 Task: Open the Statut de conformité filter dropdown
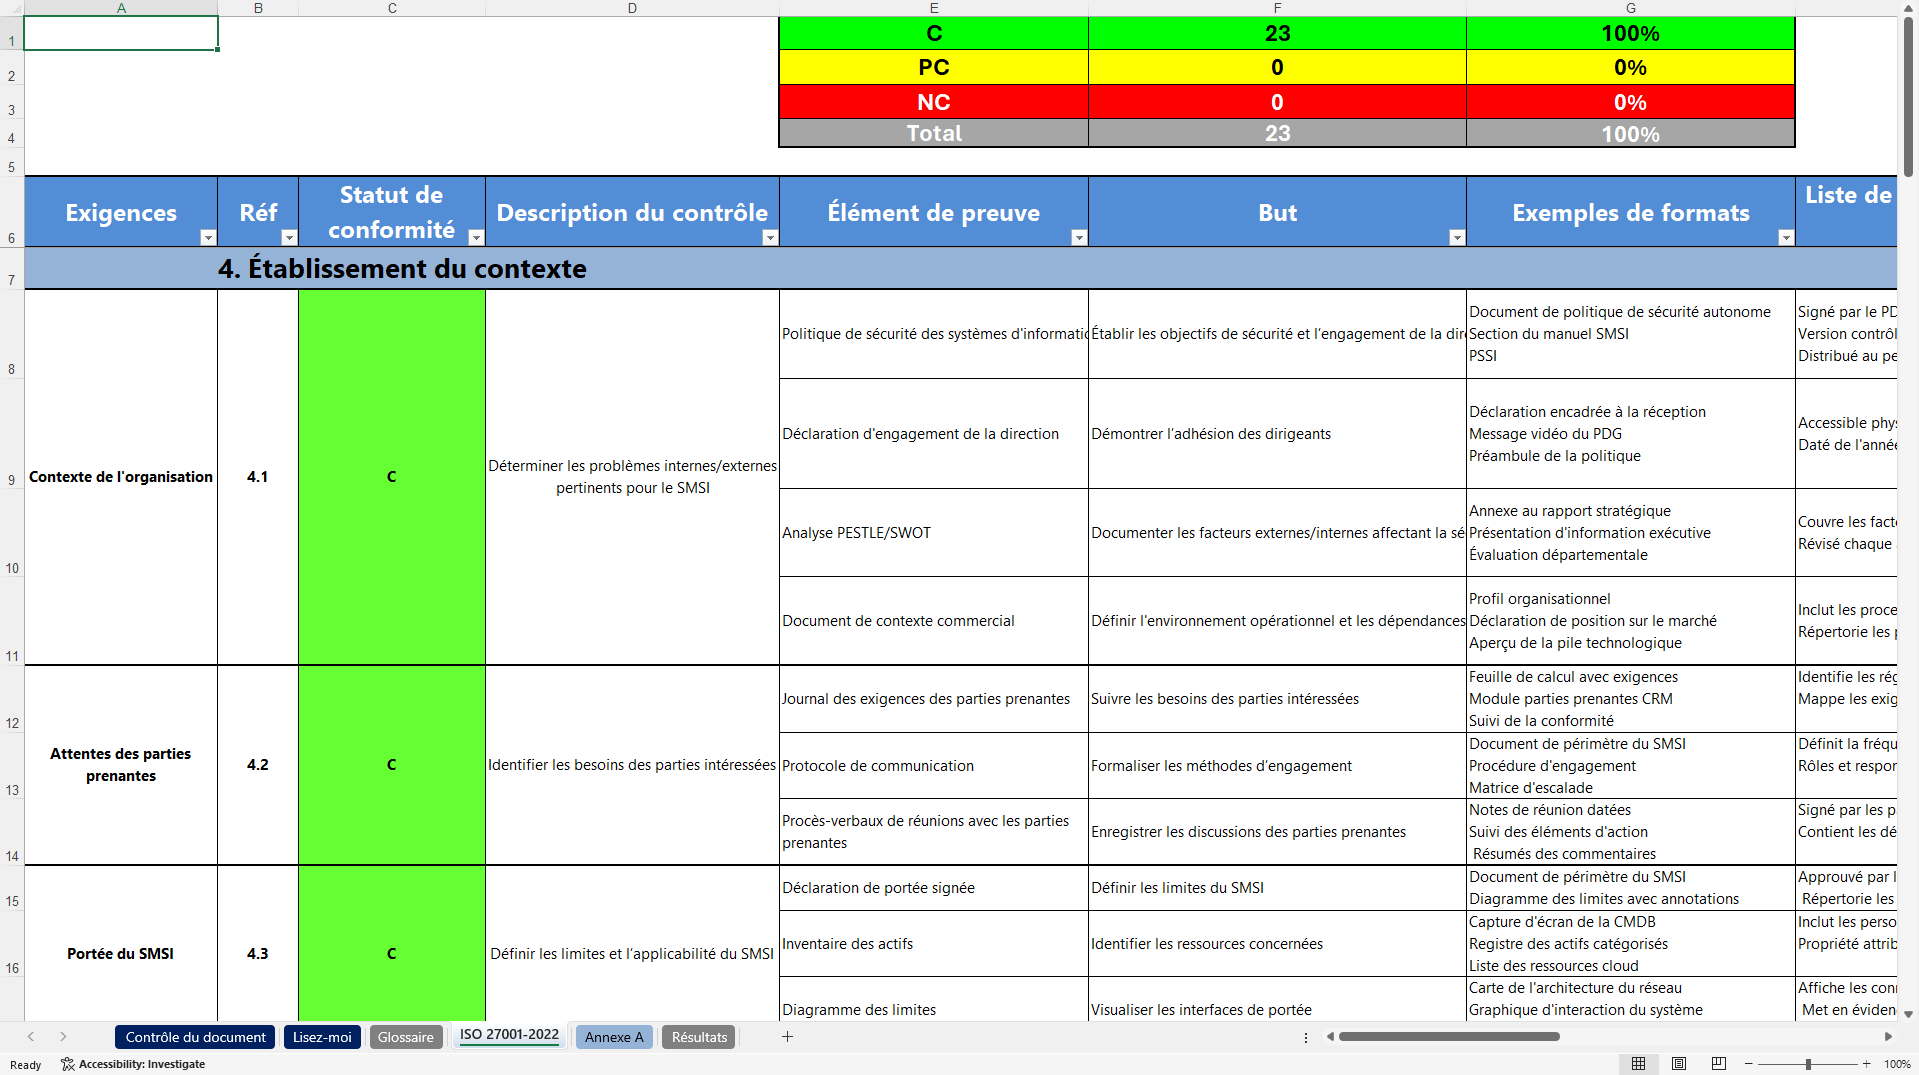(476, 238)
